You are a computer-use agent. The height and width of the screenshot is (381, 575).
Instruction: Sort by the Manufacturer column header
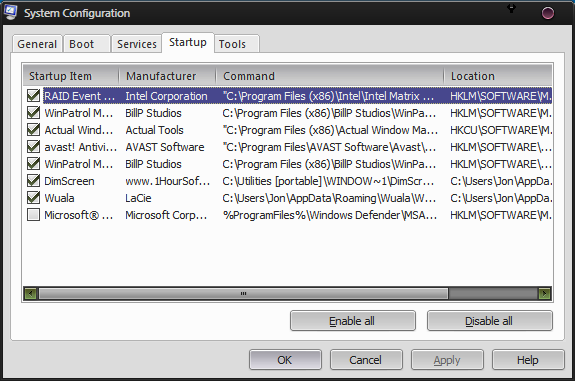tap(167, 76)
